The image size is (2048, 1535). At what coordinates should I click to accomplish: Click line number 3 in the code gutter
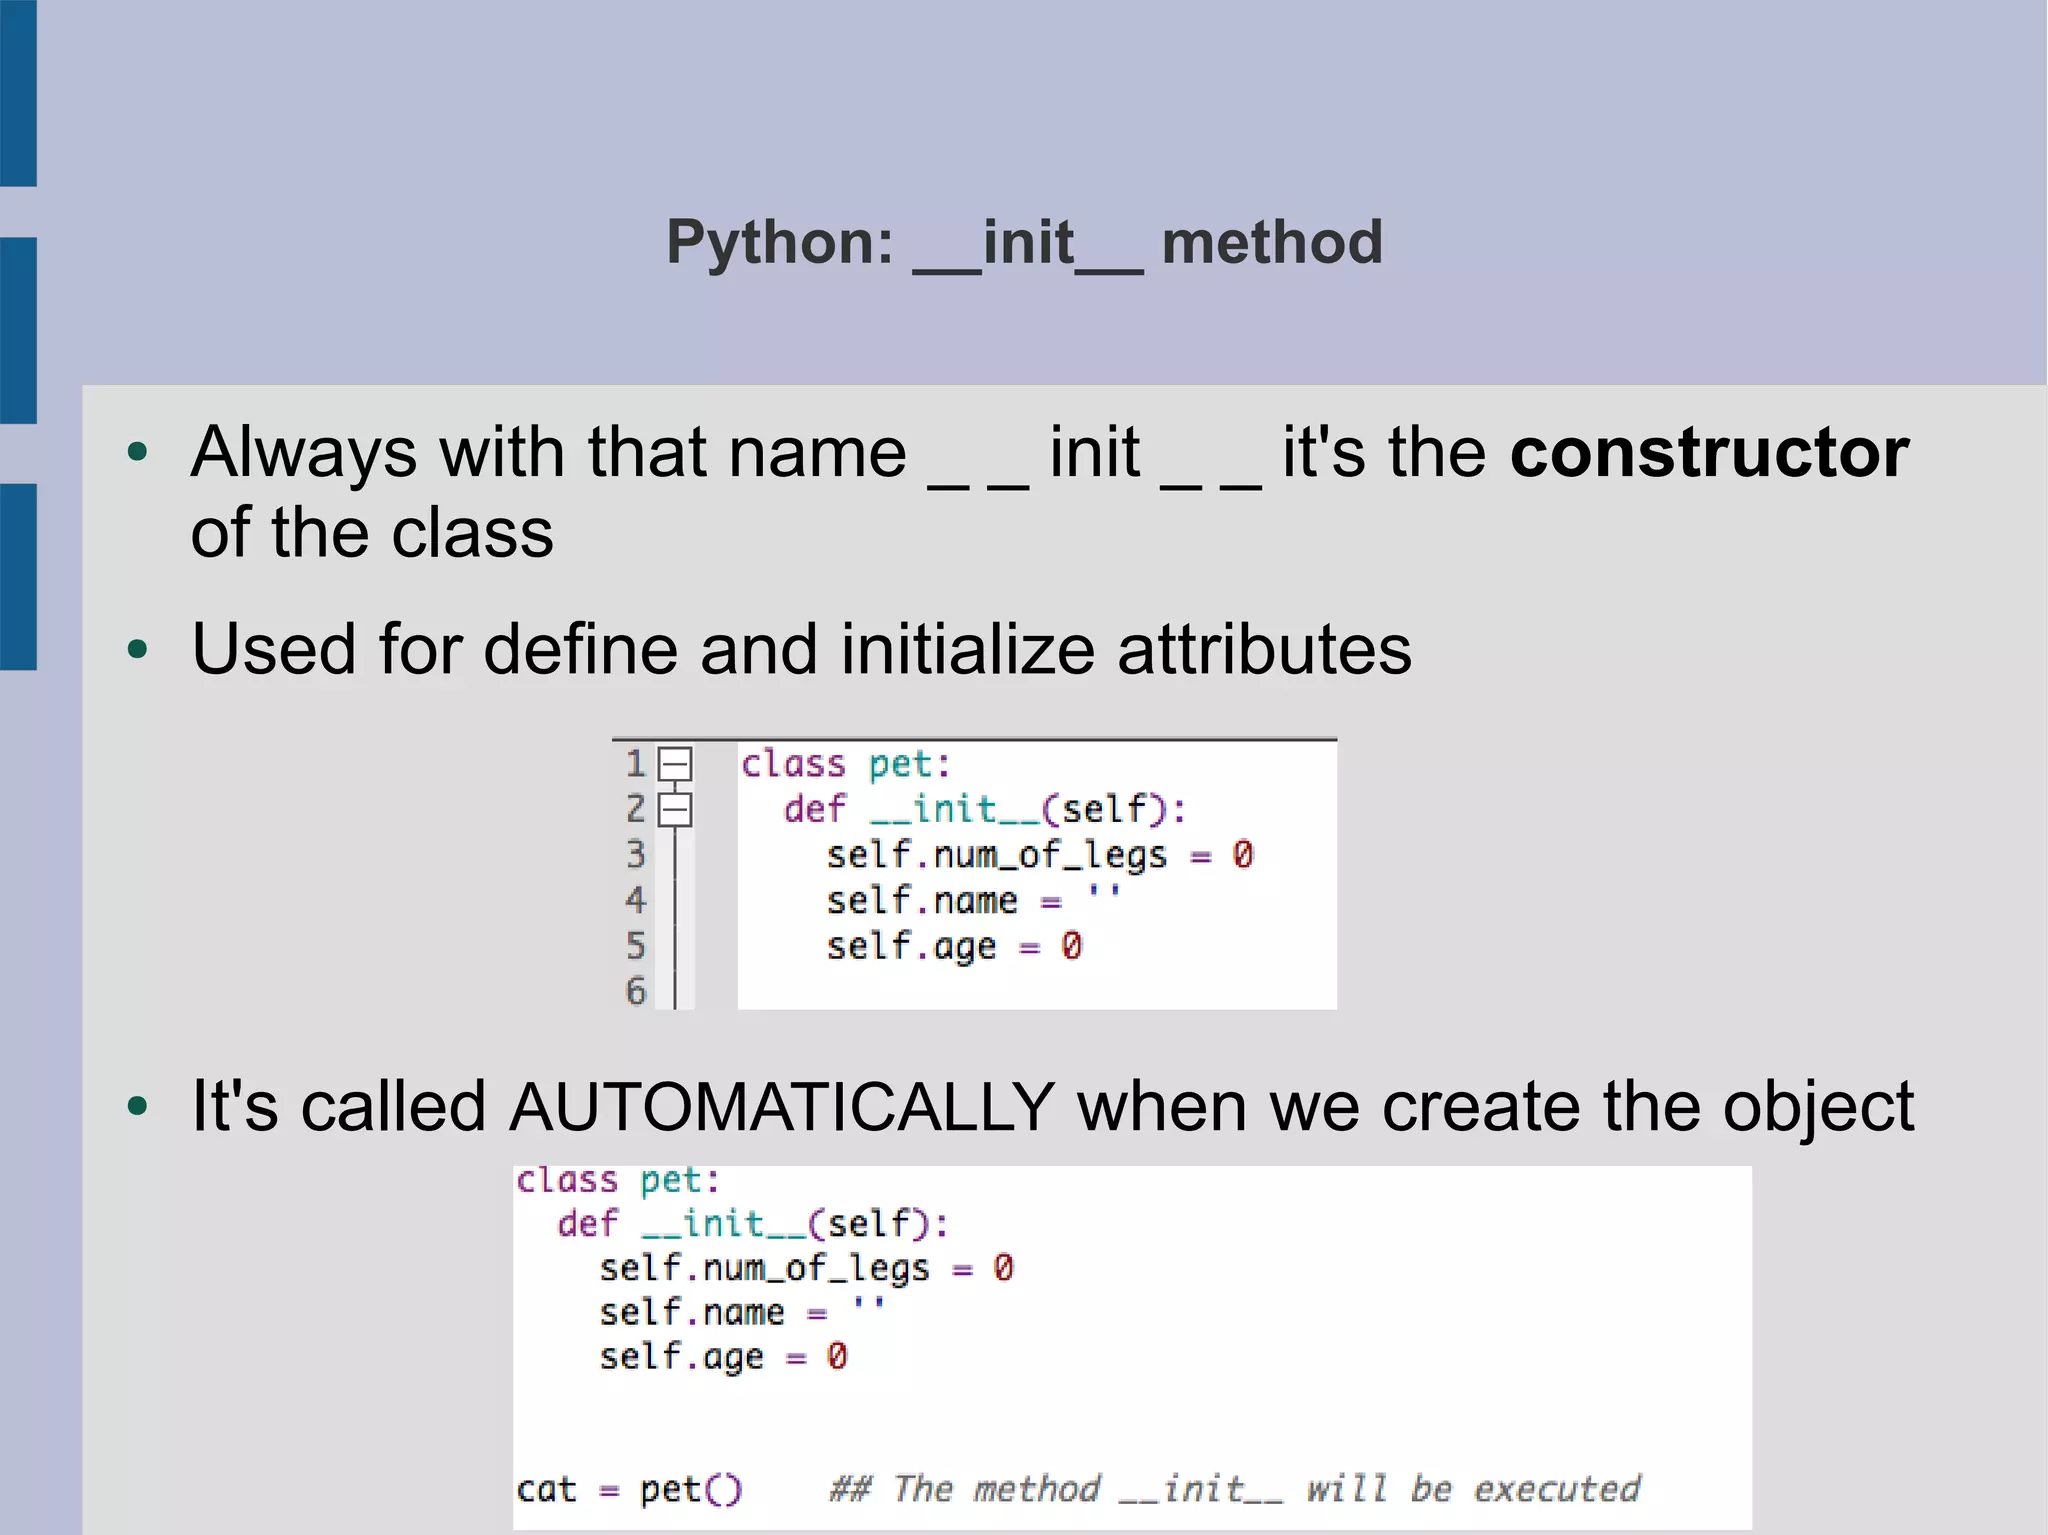click(636, 855)
